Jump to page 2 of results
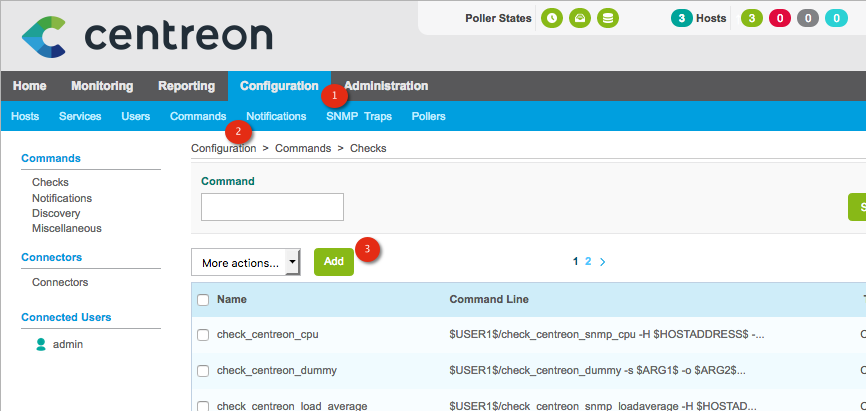 click(588, 261)
